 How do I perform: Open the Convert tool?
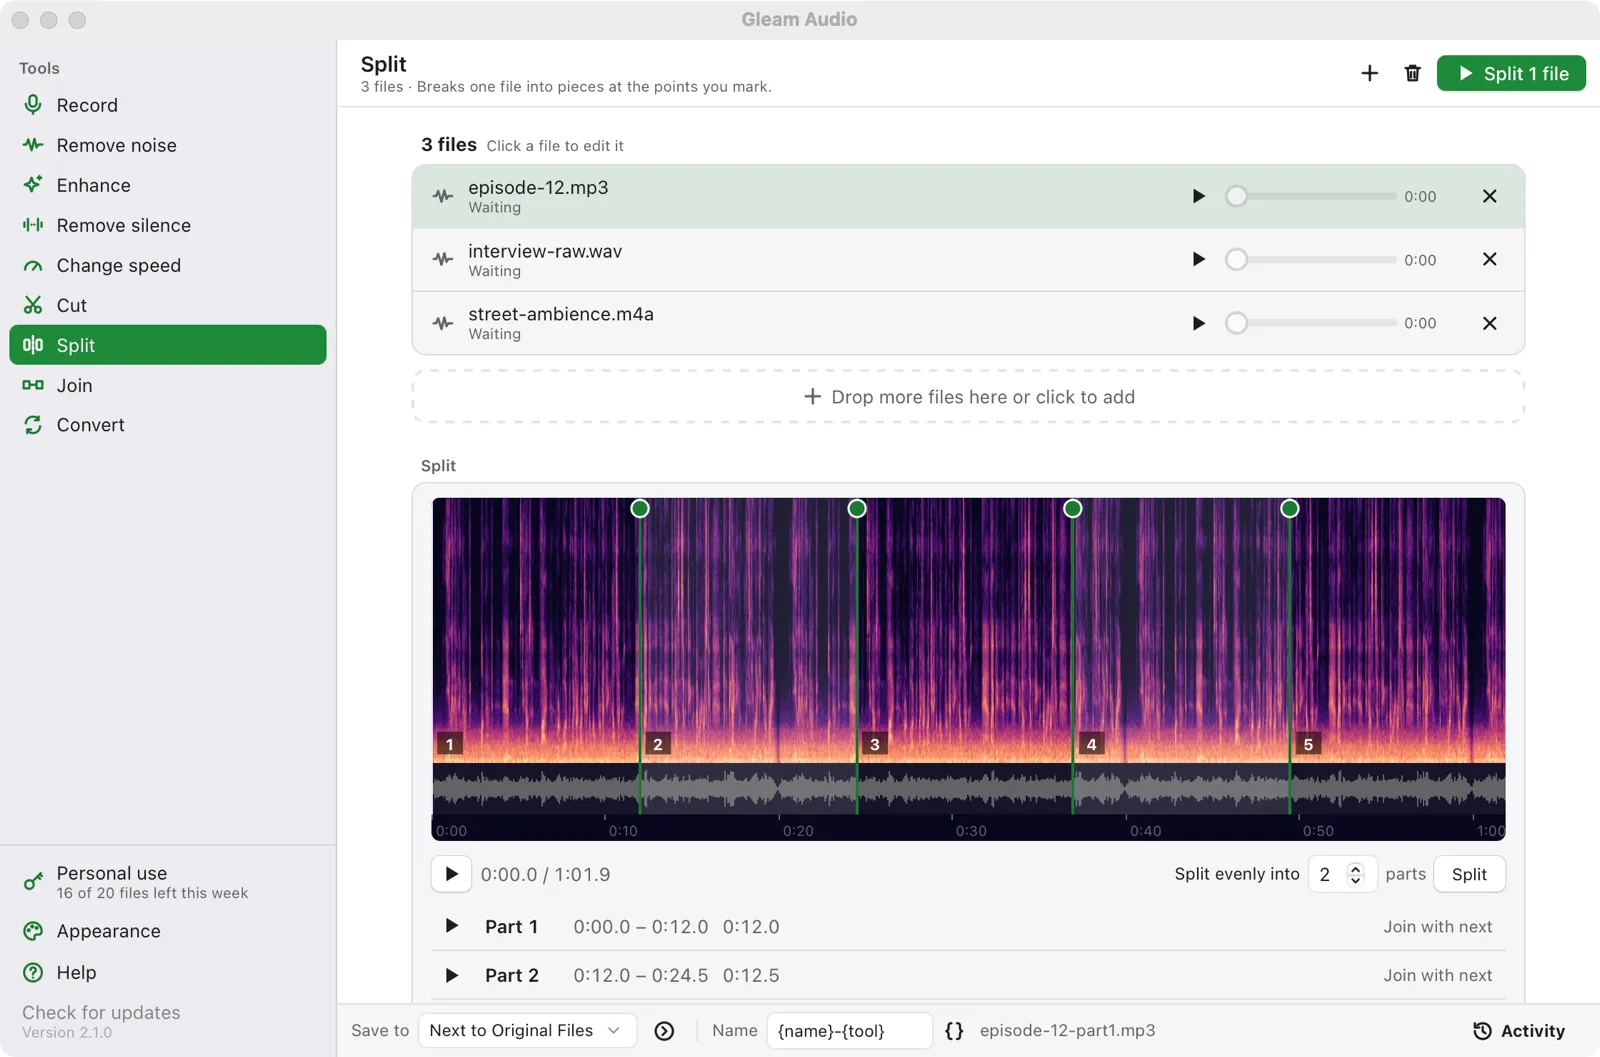[167, 425]
